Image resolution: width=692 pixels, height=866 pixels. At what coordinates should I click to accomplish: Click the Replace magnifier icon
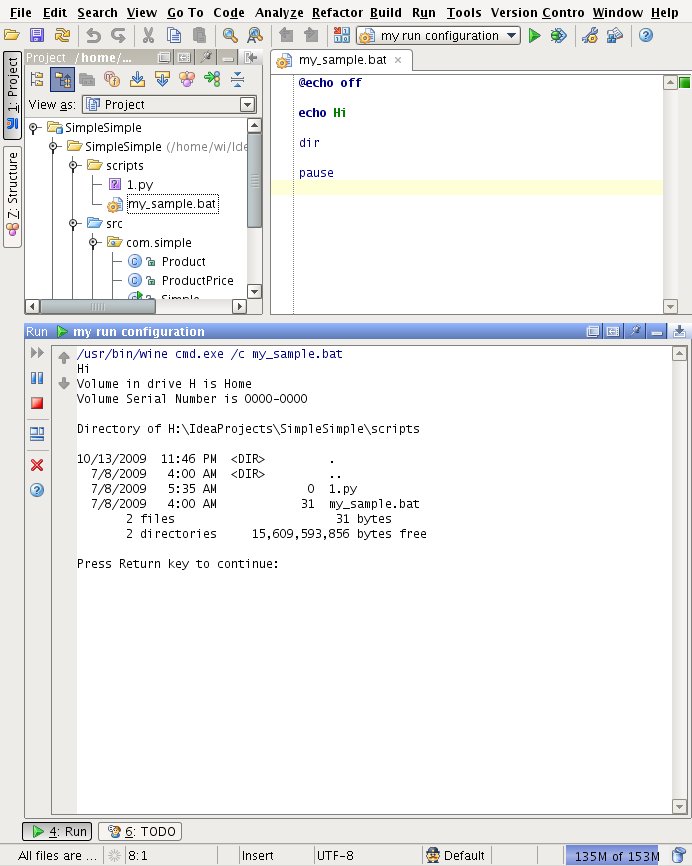[x=255, y=36]
